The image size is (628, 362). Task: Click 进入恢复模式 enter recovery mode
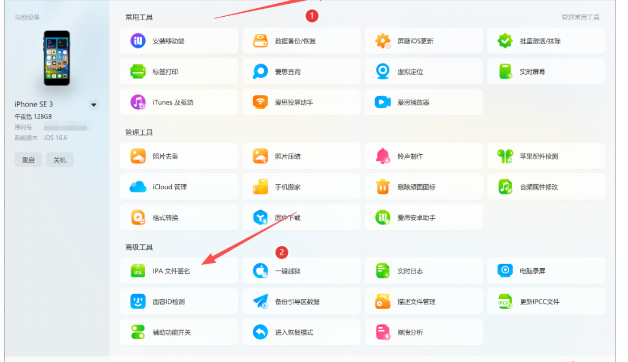click(x=301, y=332)
